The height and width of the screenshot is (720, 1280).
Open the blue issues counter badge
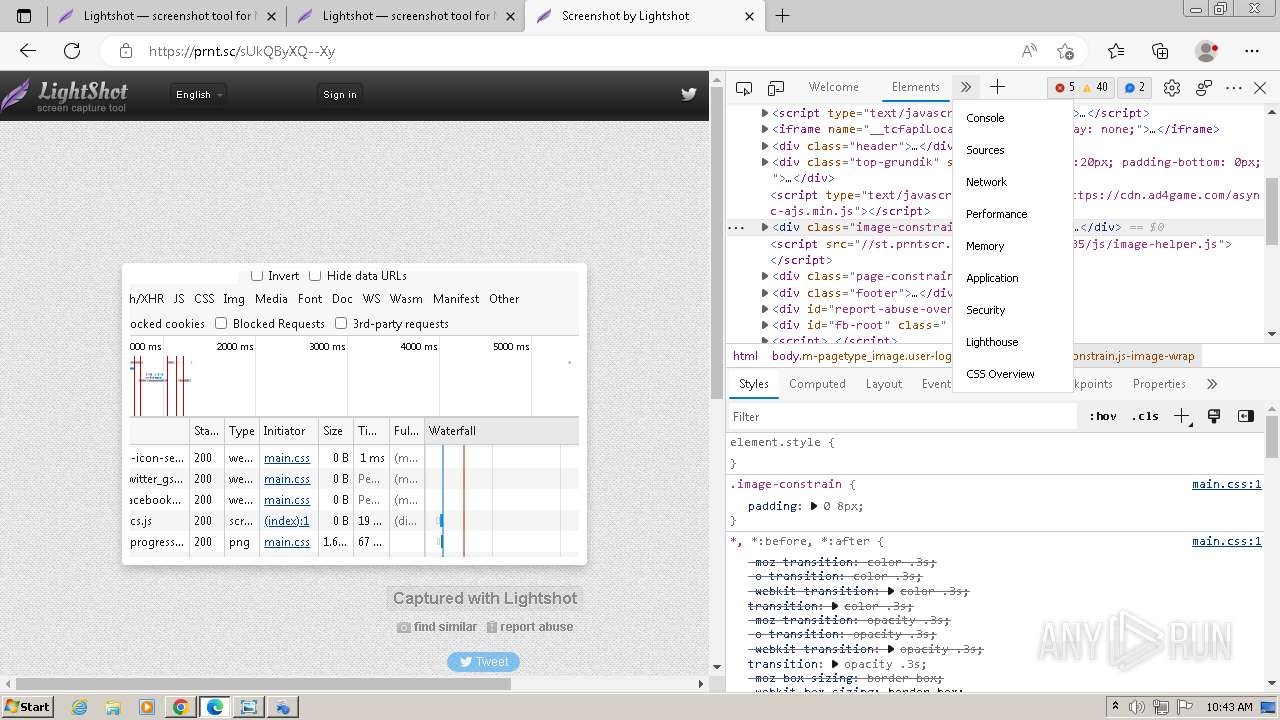[x=1134, y=87]
